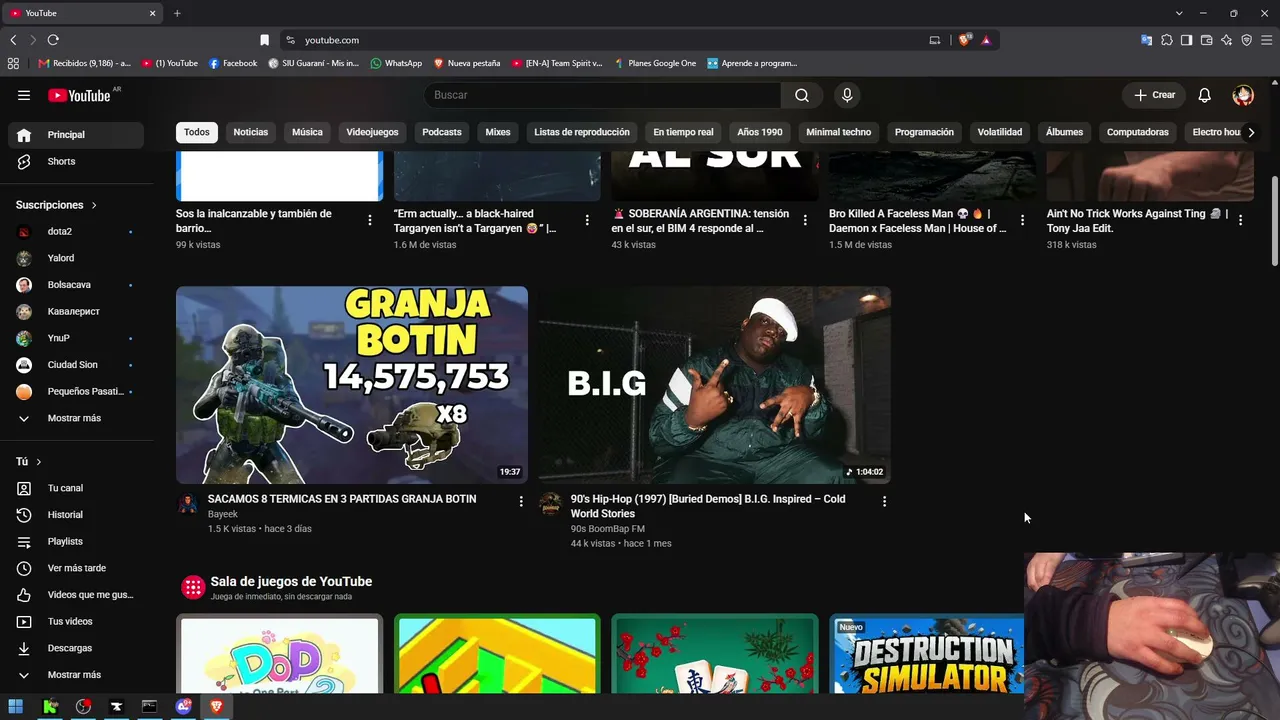Open the YouTube guide hamburger menu
The height and width of the screenshot is (720, 1280).
tap(24, 95)
